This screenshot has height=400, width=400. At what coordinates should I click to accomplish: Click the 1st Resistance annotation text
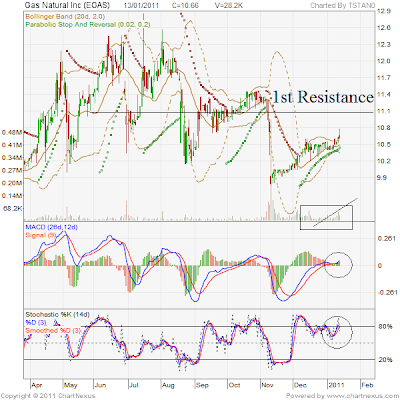pos(323,97)
